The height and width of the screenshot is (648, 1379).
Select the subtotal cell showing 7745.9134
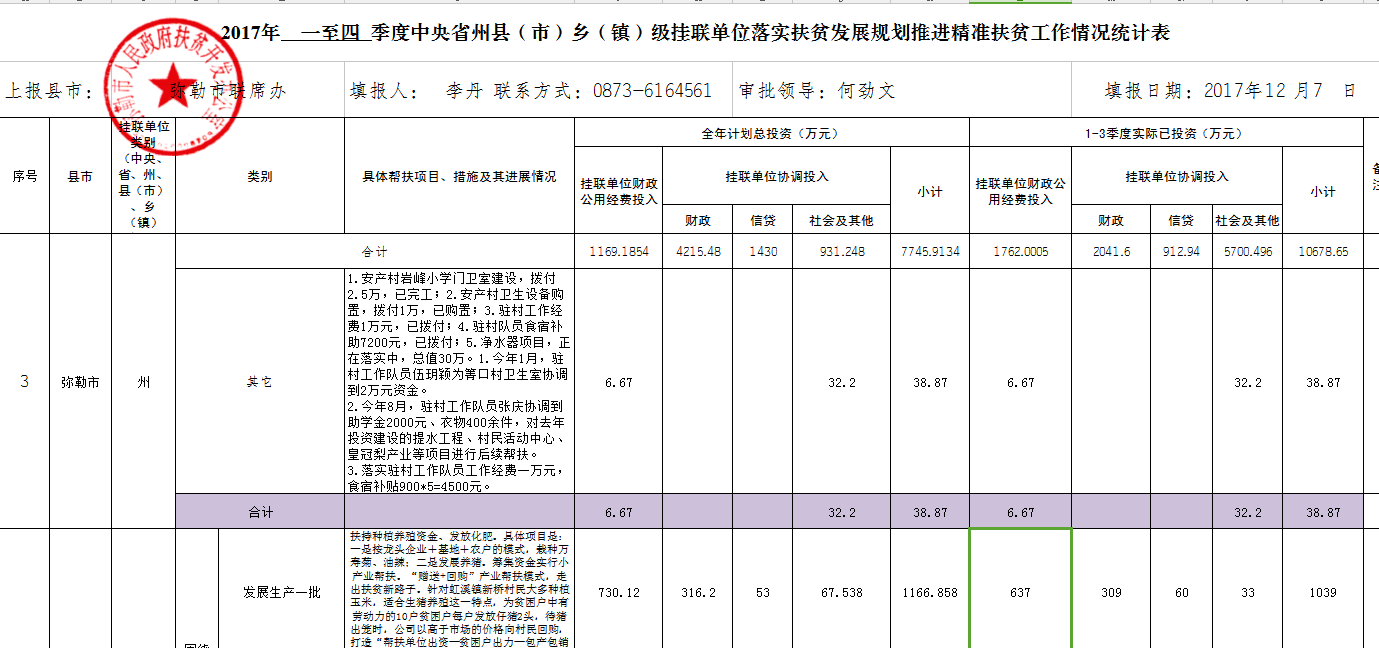click(930, 252)
